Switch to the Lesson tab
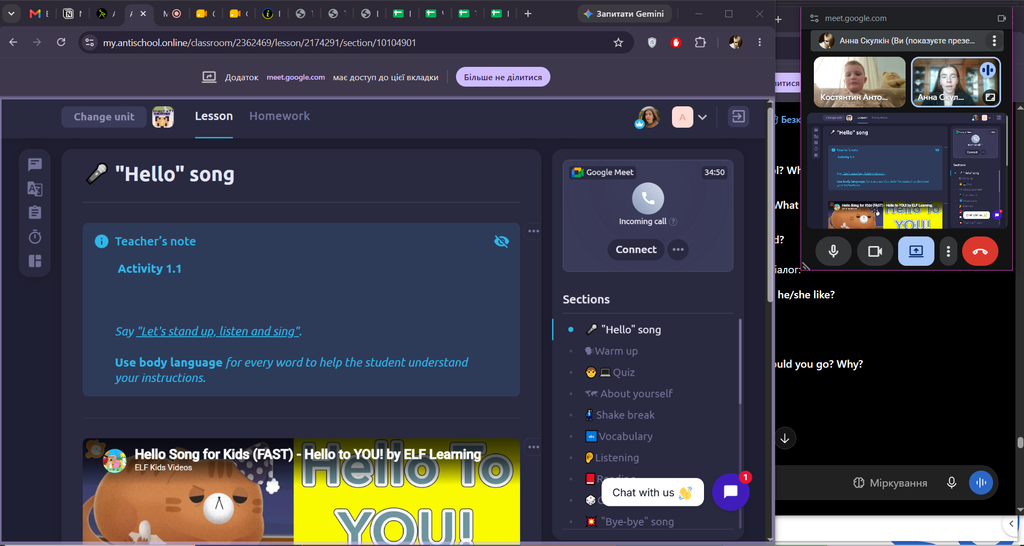Viewport: 1024px width, 546px height. click(214, 116)
